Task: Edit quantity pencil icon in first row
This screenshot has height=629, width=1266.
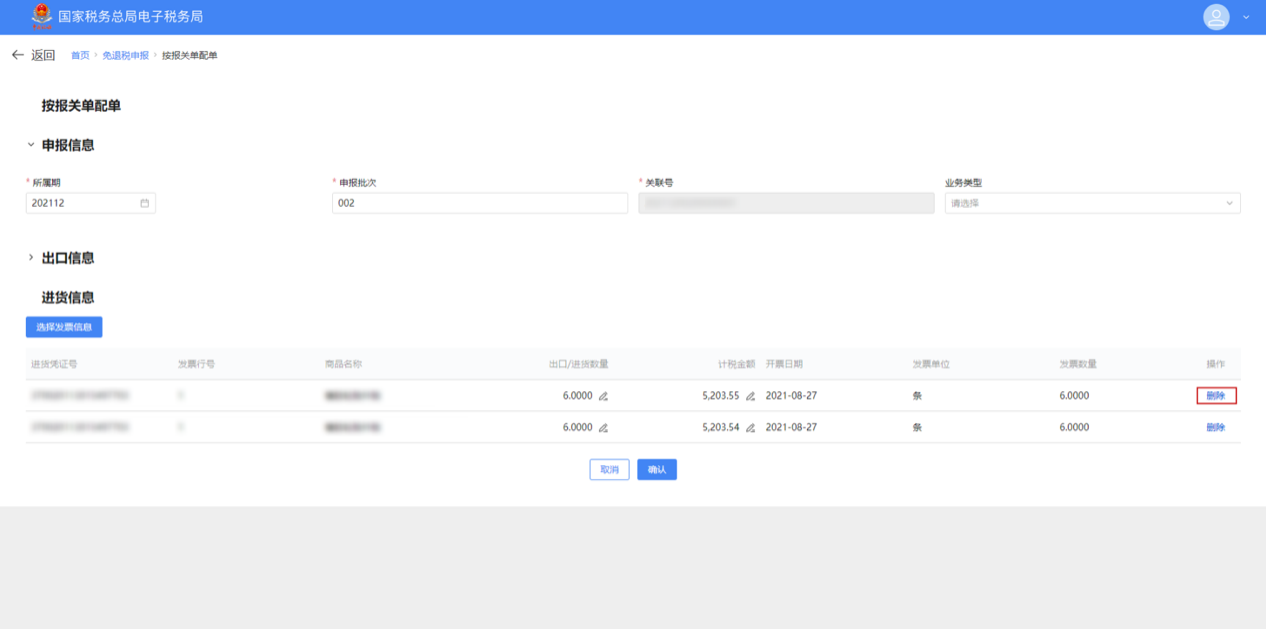Action: pyautogui.click(x=603, y=396)
